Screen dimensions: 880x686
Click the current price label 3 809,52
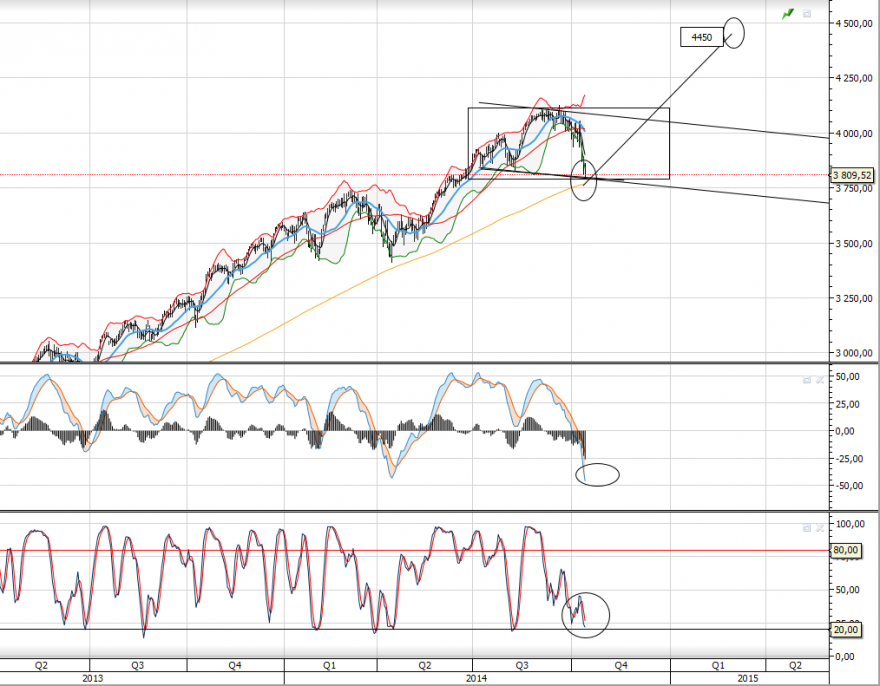point(852,176)
